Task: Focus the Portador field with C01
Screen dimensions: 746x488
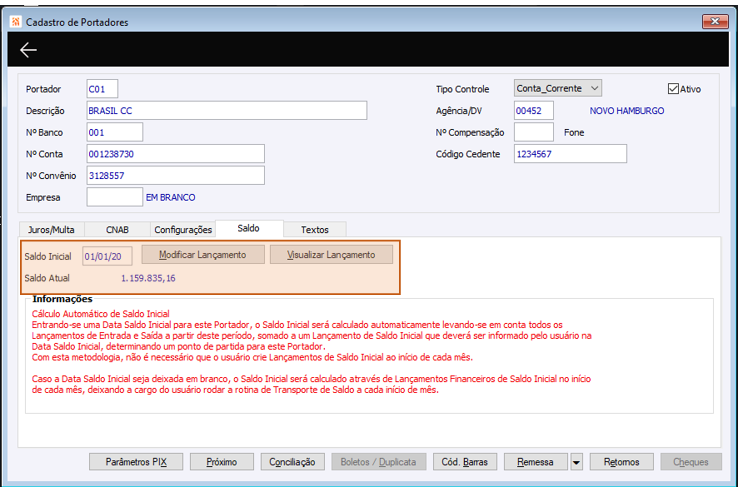Action: 102,89
